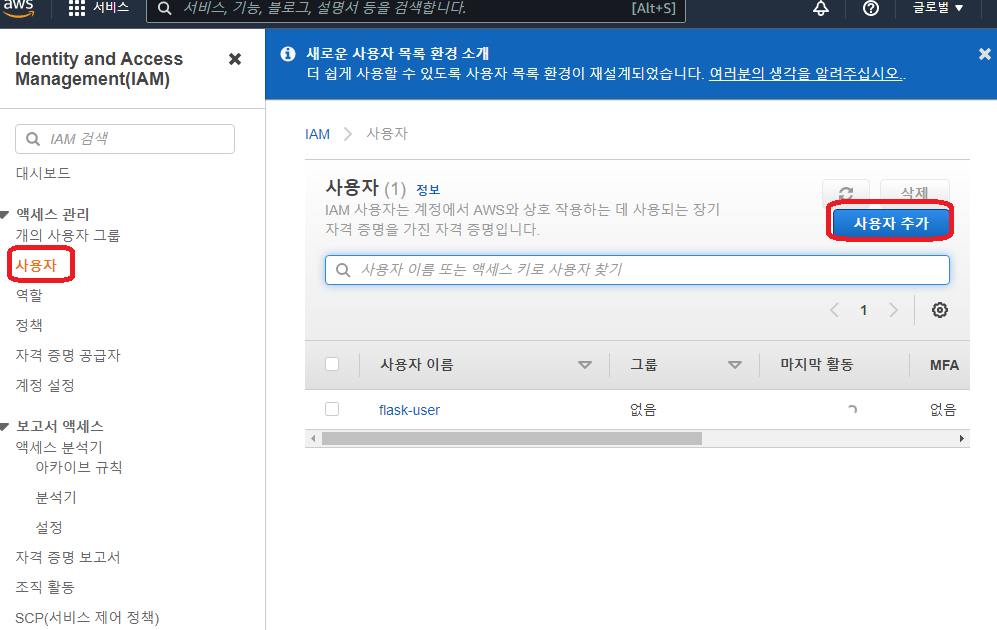The height and width of the screenshot is (630, 997).
Task: Open 아카이브 규칙 in sidebar
Action: (x=78, y=467)
